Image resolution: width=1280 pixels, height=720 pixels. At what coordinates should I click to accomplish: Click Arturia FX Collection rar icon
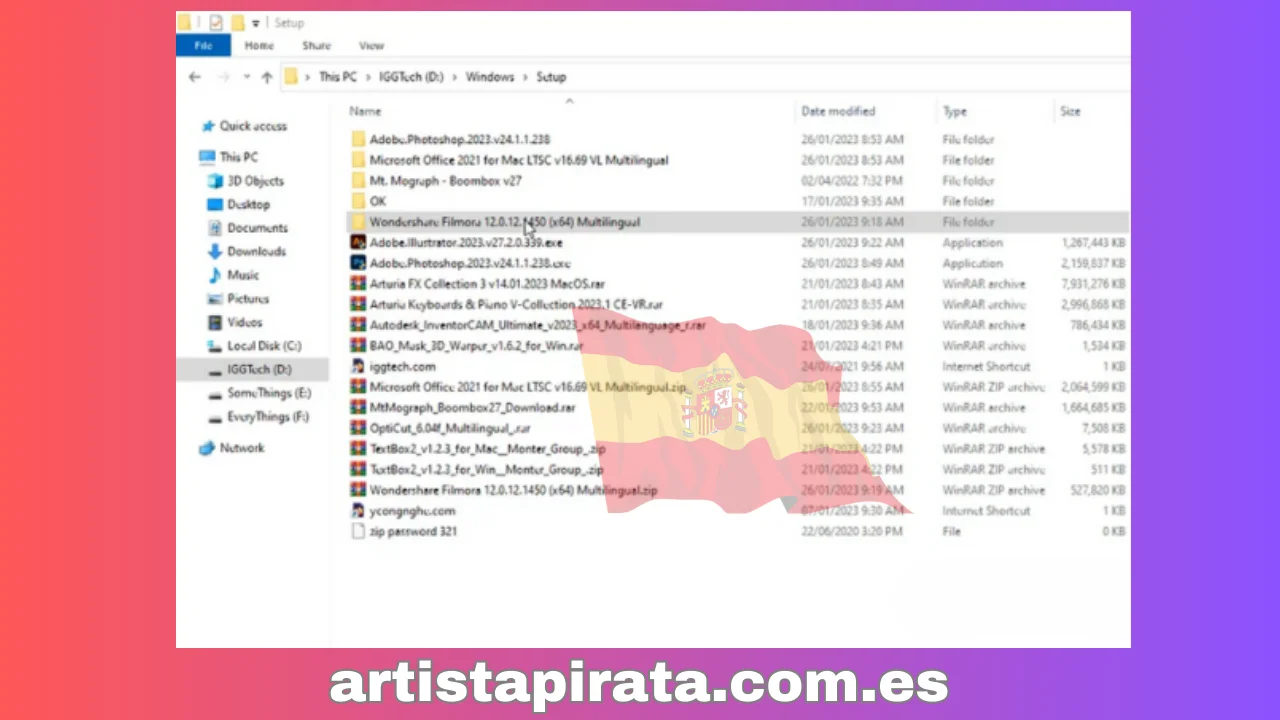click(358, 284)
